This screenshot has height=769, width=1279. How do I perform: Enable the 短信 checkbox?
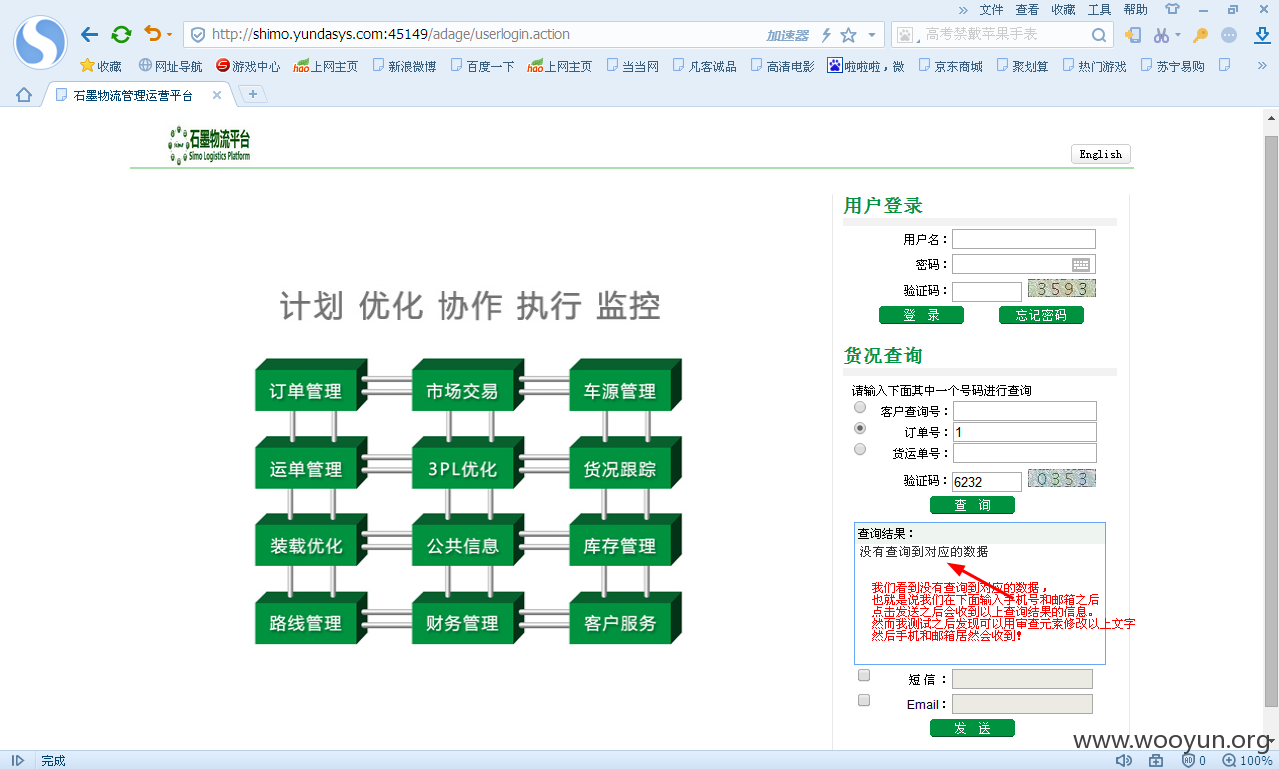point(864,675)
